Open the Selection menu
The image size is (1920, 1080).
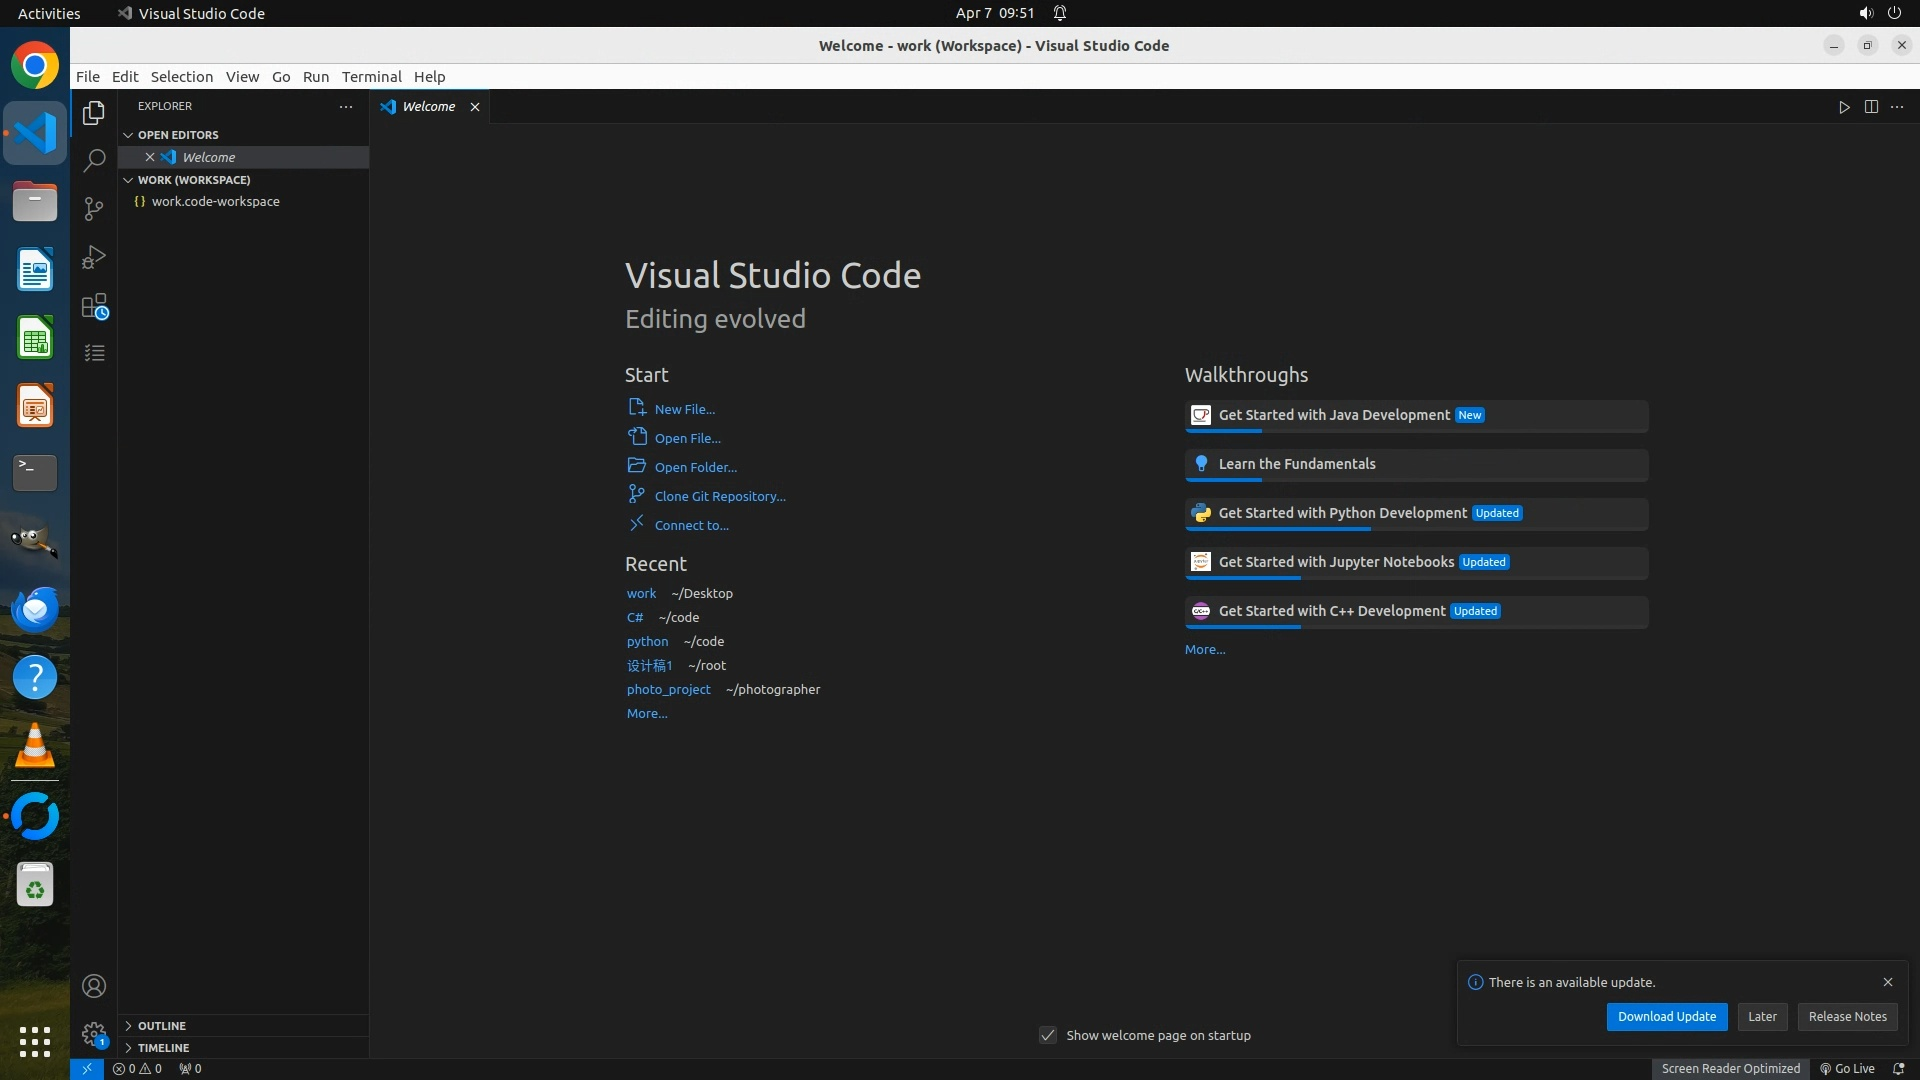181,77
